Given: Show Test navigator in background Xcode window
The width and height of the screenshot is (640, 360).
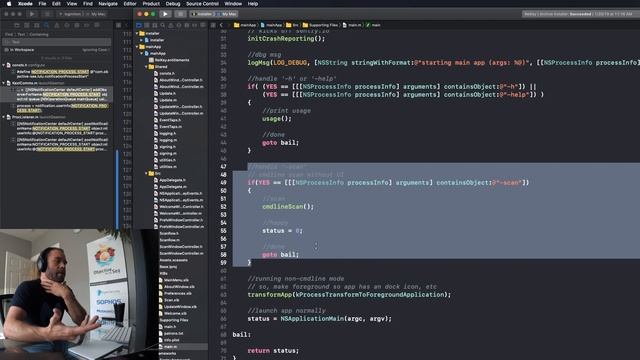Looking at the screenshot, I should [x=67, y=25].
